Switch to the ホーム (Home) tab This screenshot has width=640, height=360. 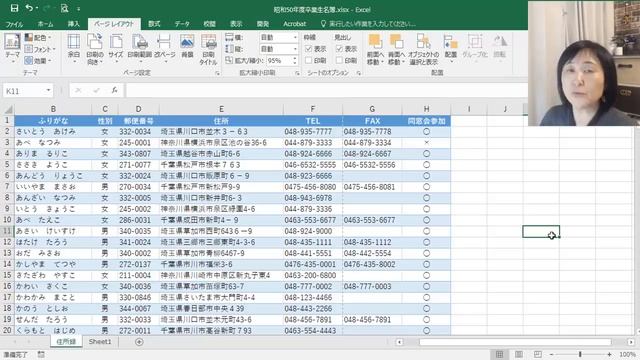[x=45, y=24]
